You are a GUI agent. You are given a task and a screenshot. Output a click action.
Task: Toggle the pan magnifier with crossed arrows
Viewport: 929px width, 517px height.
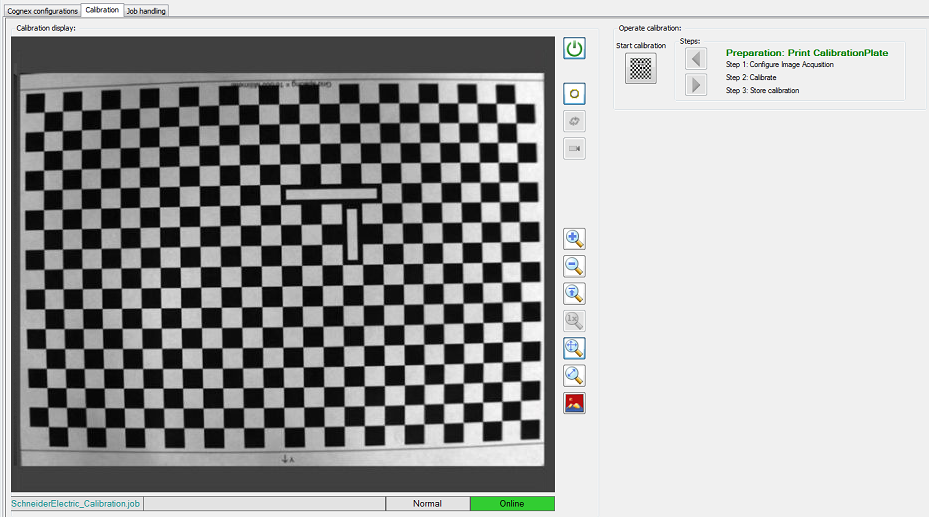[574, 348]
